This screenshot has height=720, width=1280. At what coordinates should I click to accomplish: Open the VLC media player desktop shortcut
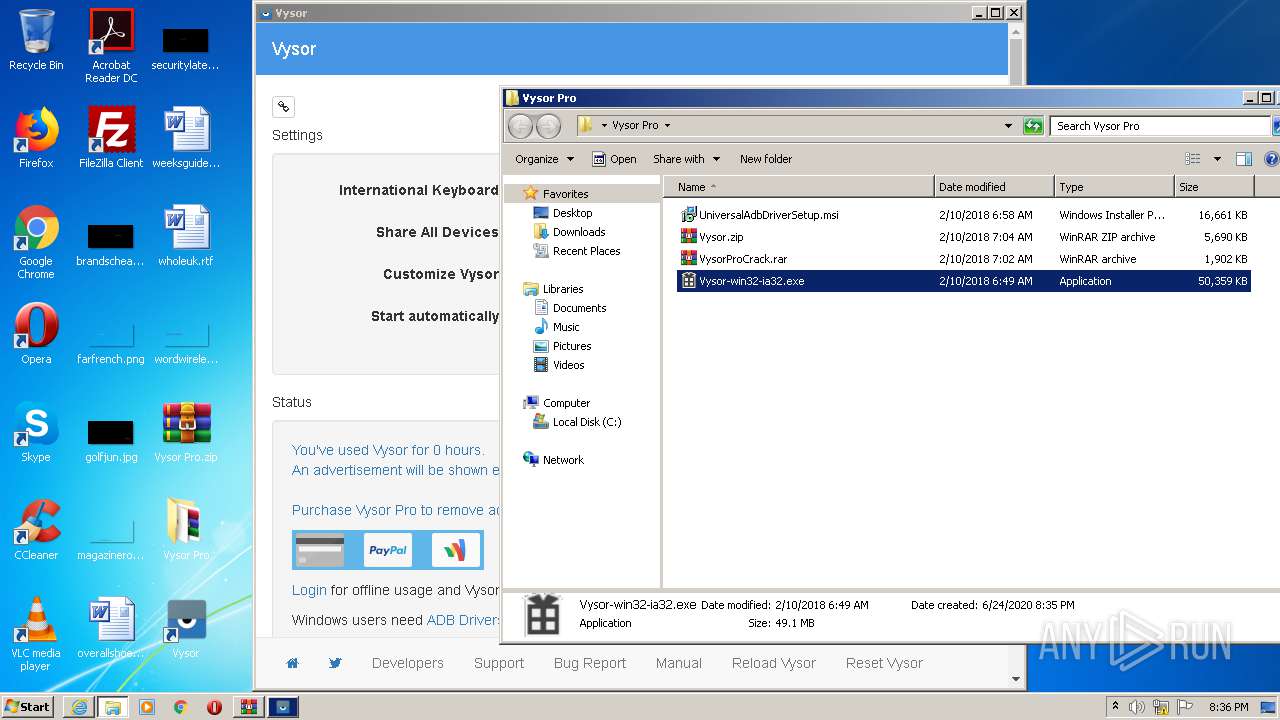click(x=36, y=634)
